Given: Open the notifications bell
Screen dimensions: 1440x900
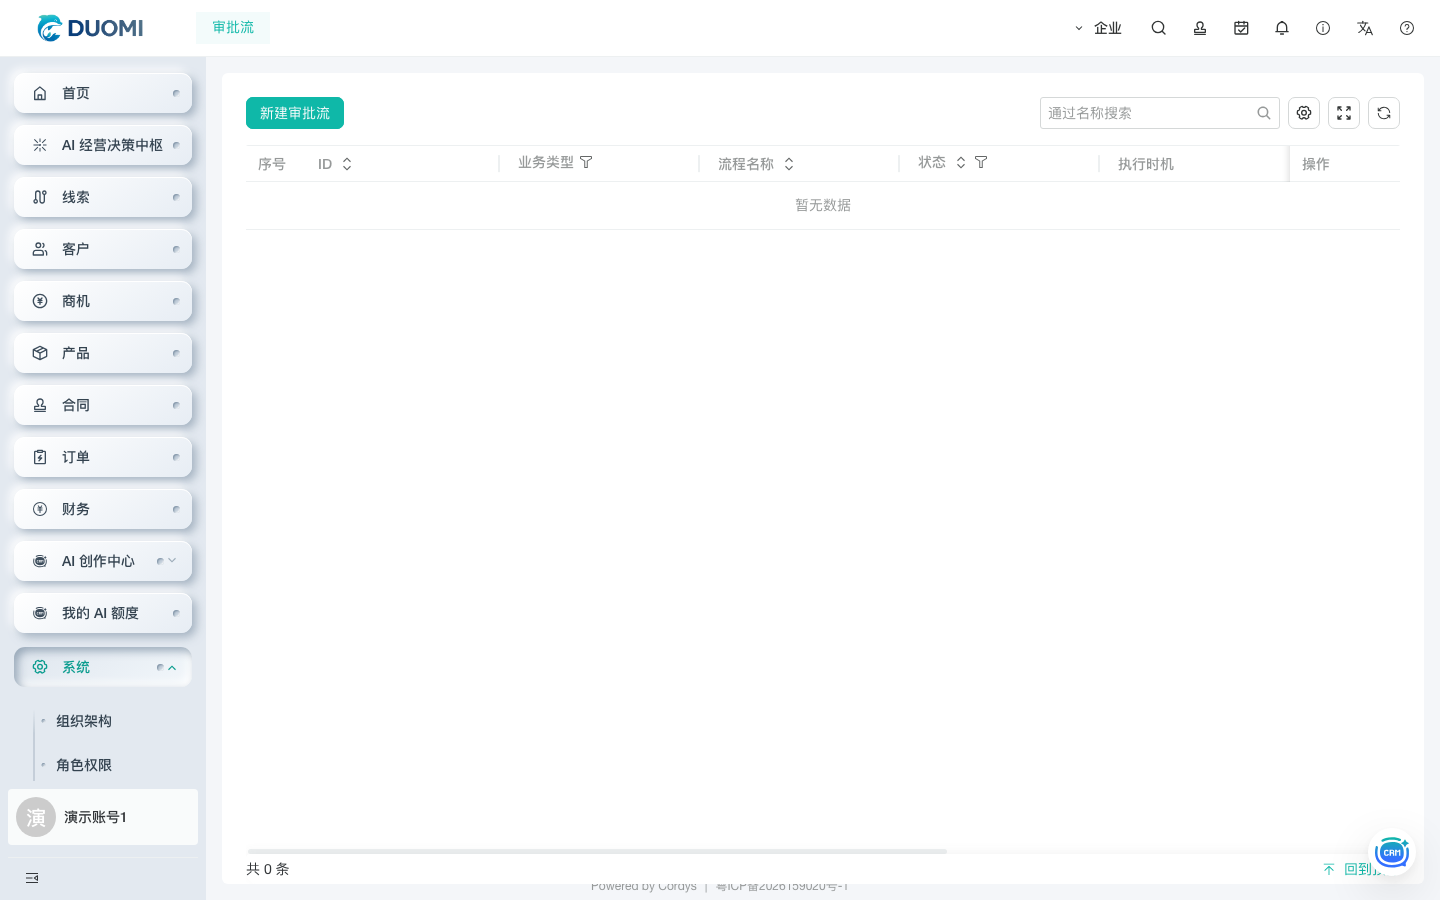Looking at the screenshot, I should coord(1282,28).
